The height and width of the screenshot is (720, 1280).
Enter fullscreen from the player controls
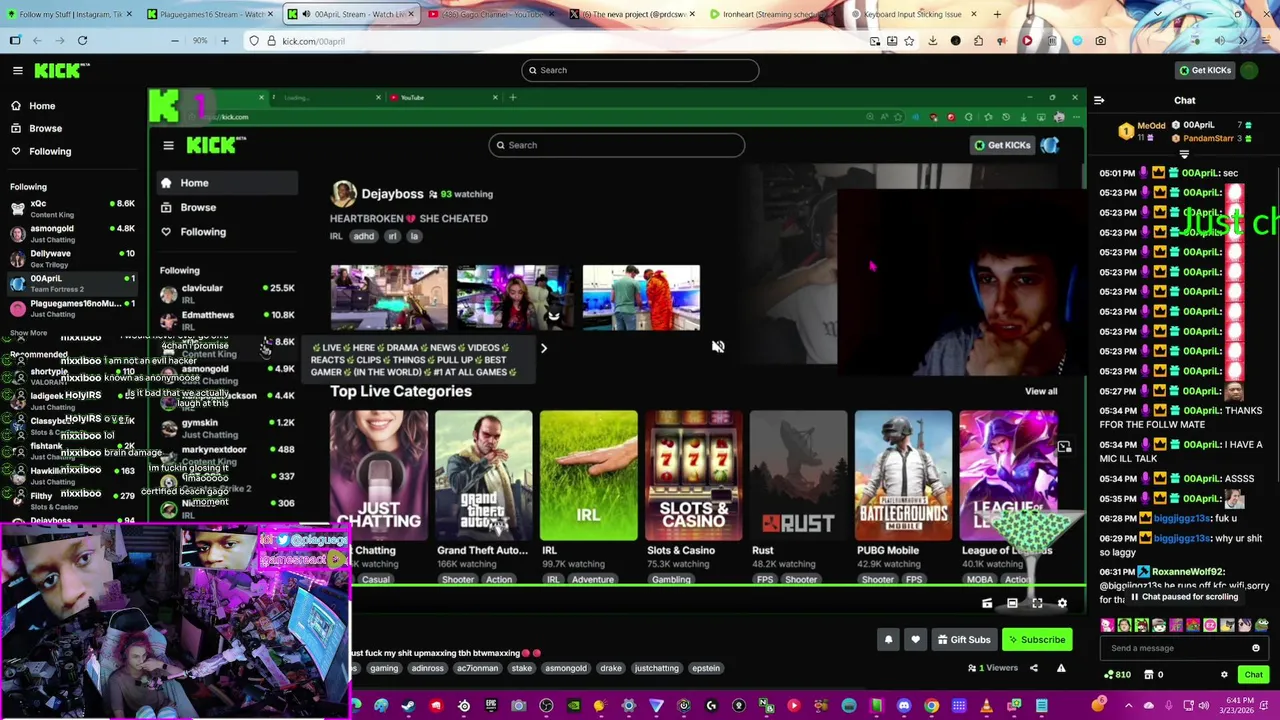click(x=1037, y=603)
